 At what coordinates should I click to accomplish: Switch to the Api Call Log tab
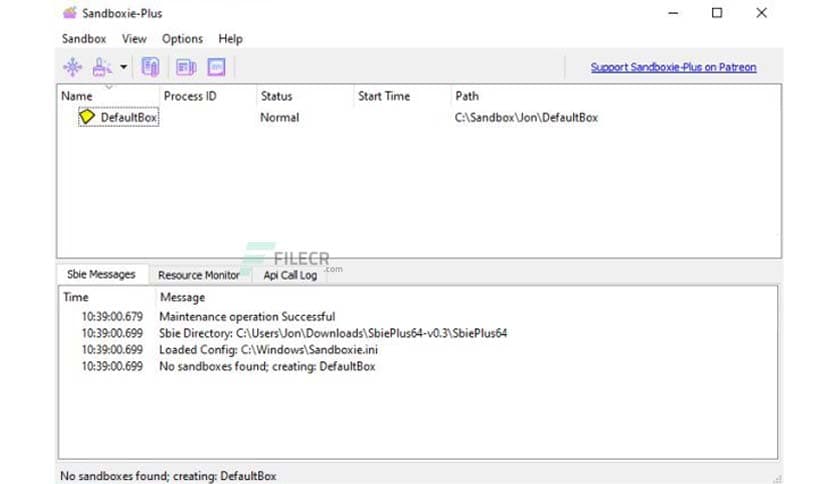pyautogui.click(x=290, y=275)
